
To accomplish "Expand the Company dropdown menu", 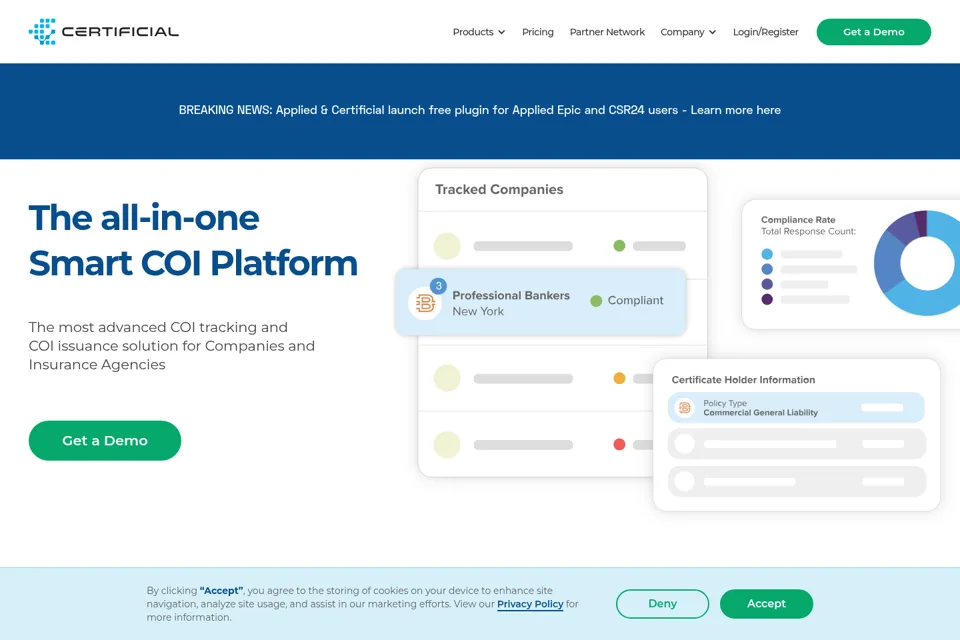I will pyautogui.click(x=688, y=32).
